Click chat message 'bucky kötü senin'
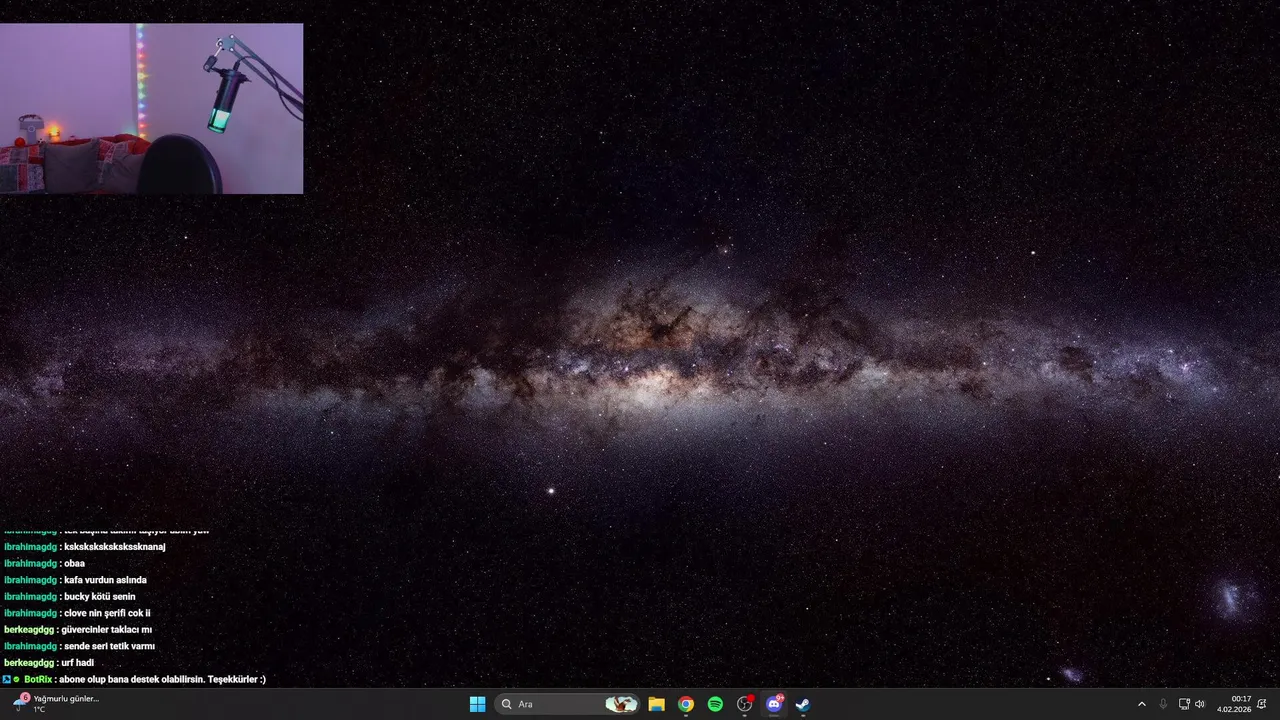 tap(100, 597)
